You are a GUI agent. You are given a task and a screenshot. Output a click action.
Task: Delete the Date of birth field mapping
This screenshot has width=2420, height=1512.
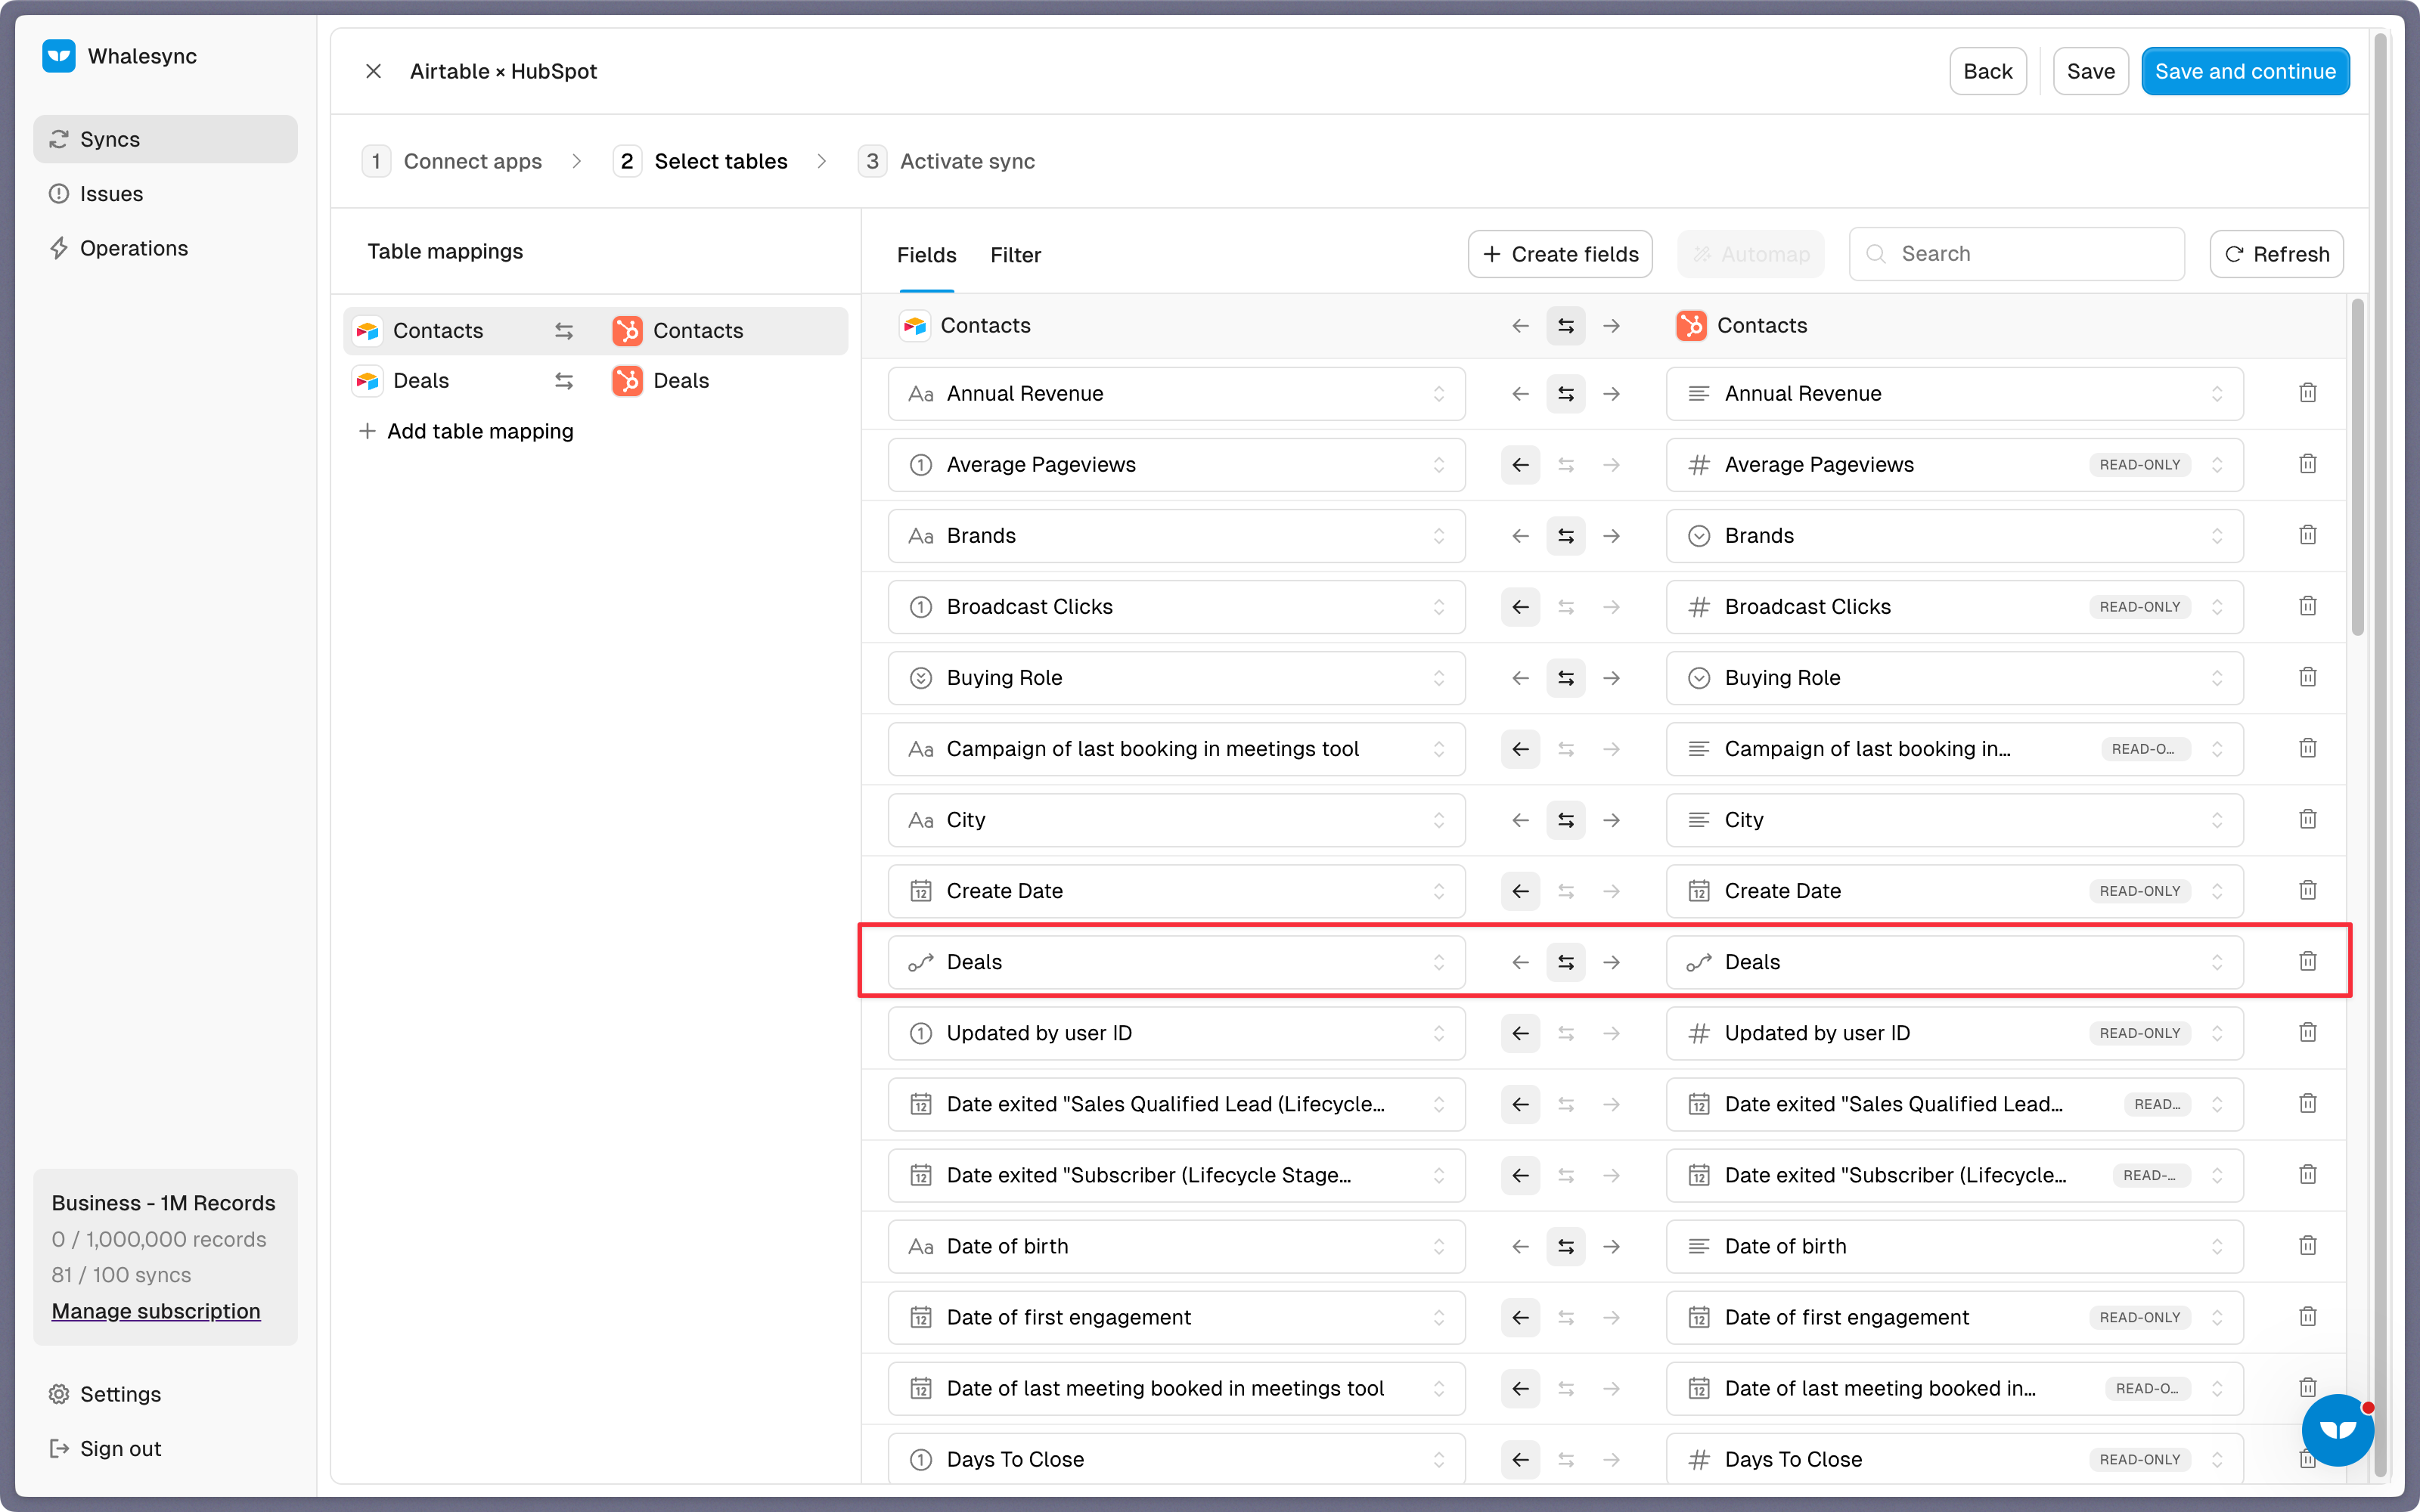point(2307,1245)
